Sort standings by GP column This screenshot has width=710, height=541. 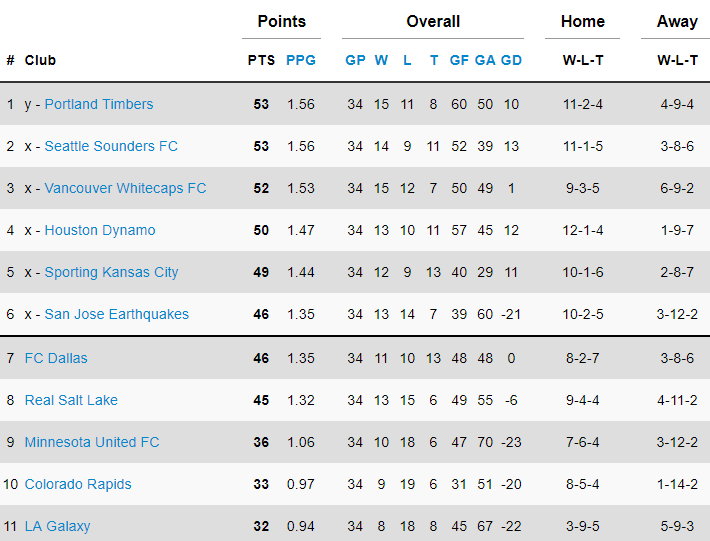355,60
